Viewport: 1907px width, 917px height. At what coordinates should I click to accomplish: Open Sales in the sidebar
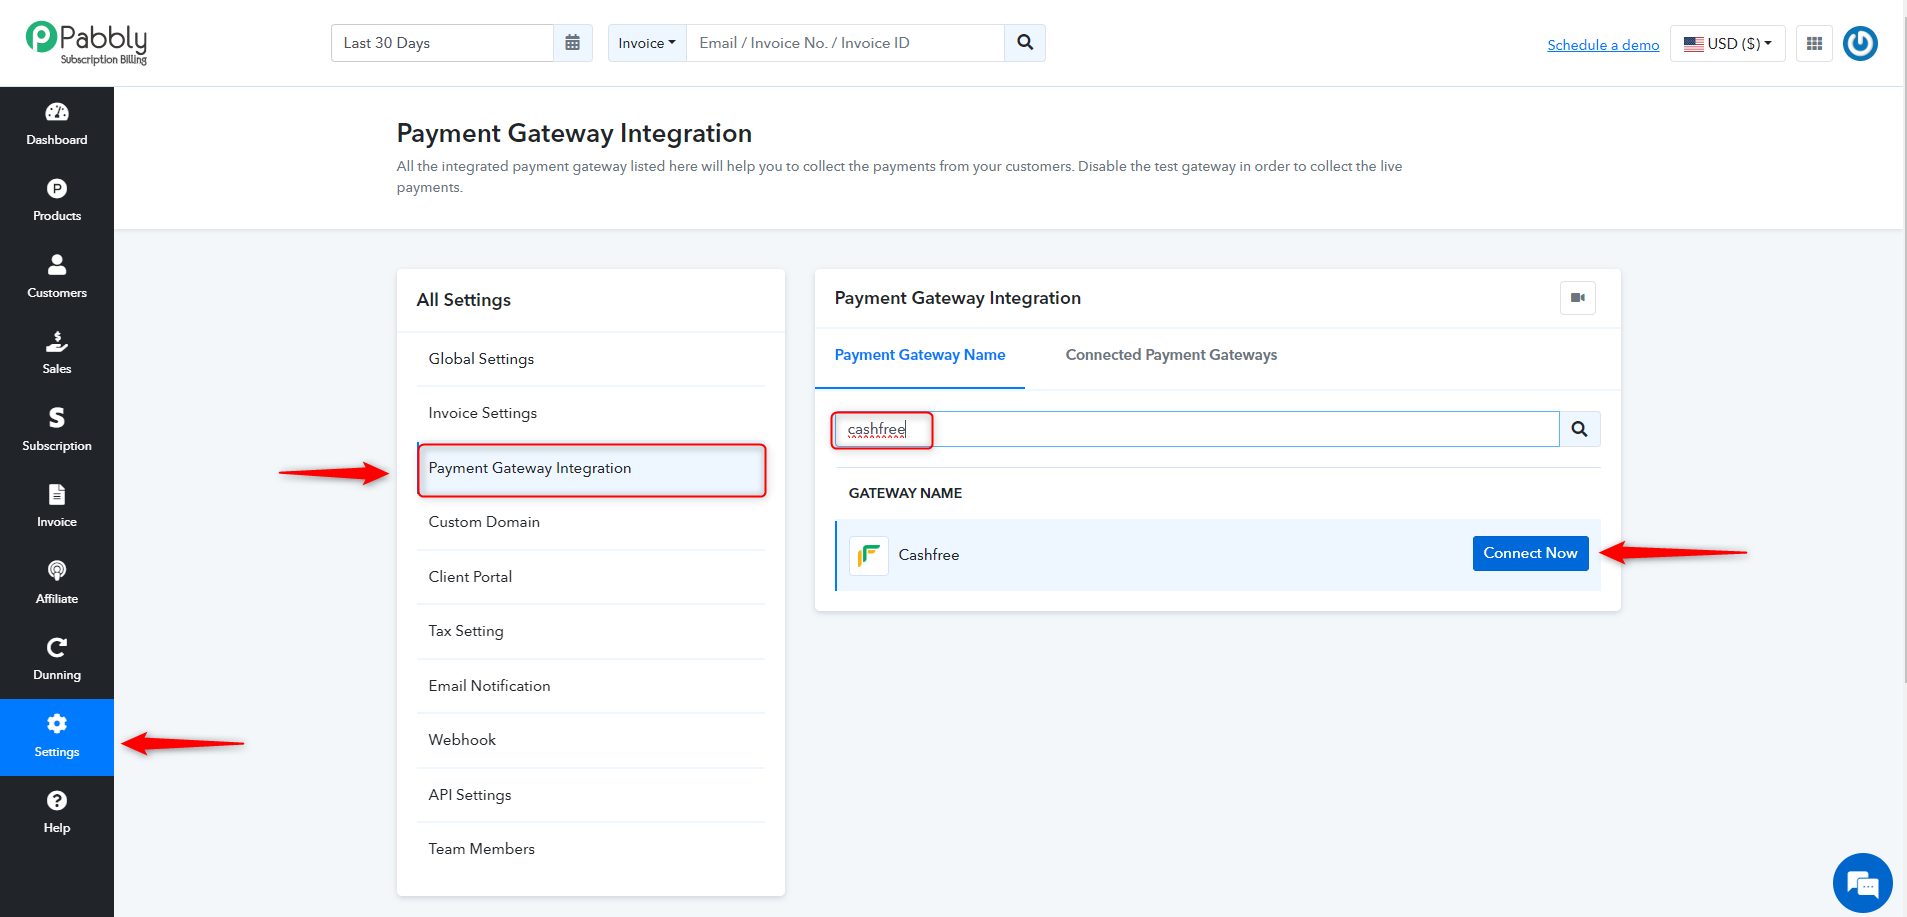(x=57, y=354)
